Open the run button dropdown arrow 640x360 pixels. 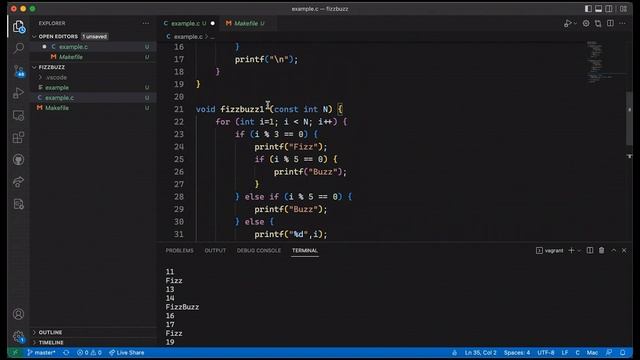575,24
